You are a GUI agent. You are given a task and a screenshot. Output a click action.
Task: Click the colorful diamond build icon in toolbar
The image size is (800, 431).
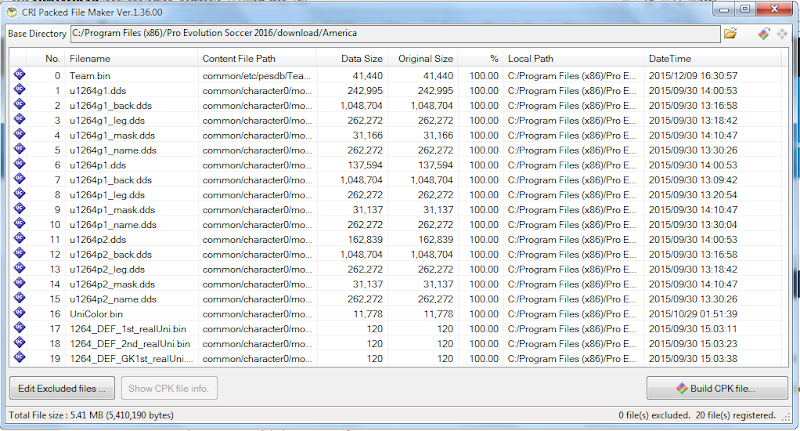[x=764, y=34]
